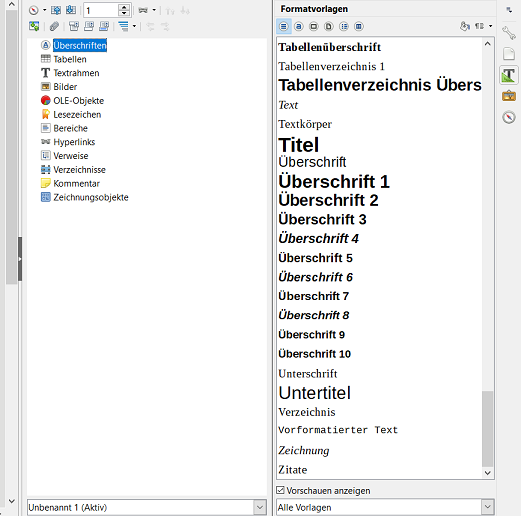Click the Formatvorlagen panel title

tap(314, 9)
